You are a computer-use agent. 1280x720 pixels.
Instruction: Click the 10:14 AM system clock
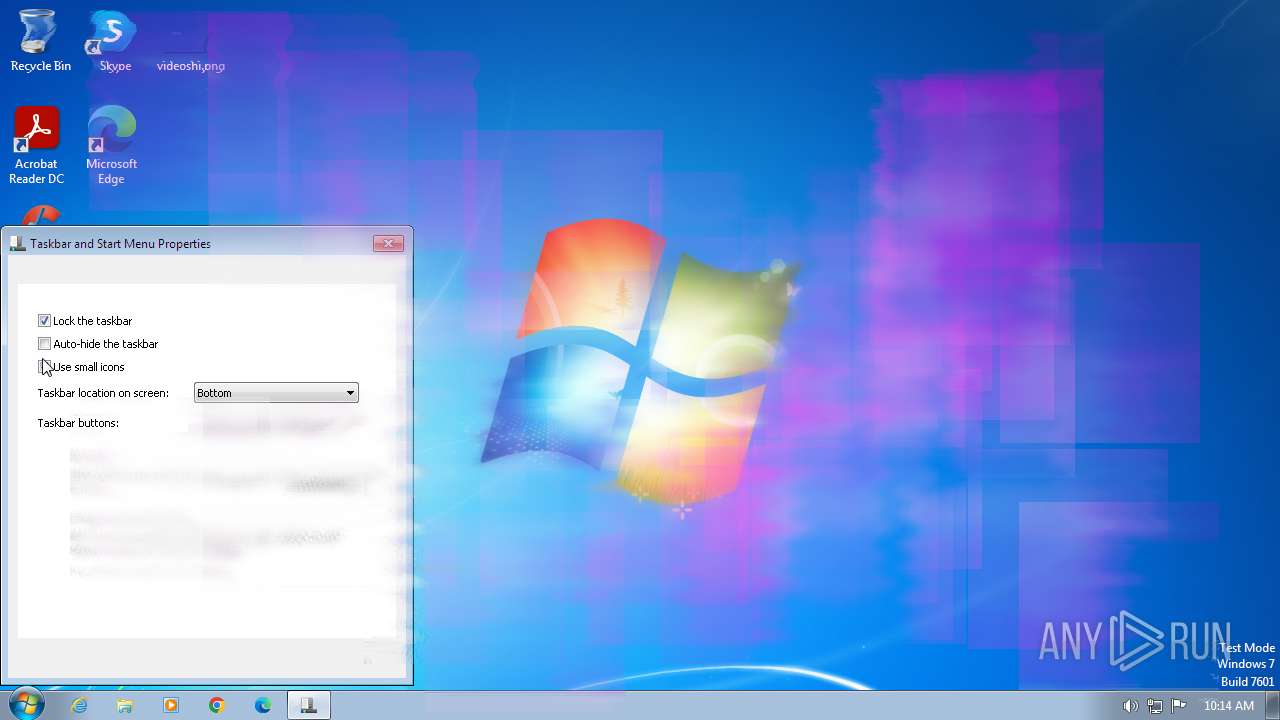1229,706
